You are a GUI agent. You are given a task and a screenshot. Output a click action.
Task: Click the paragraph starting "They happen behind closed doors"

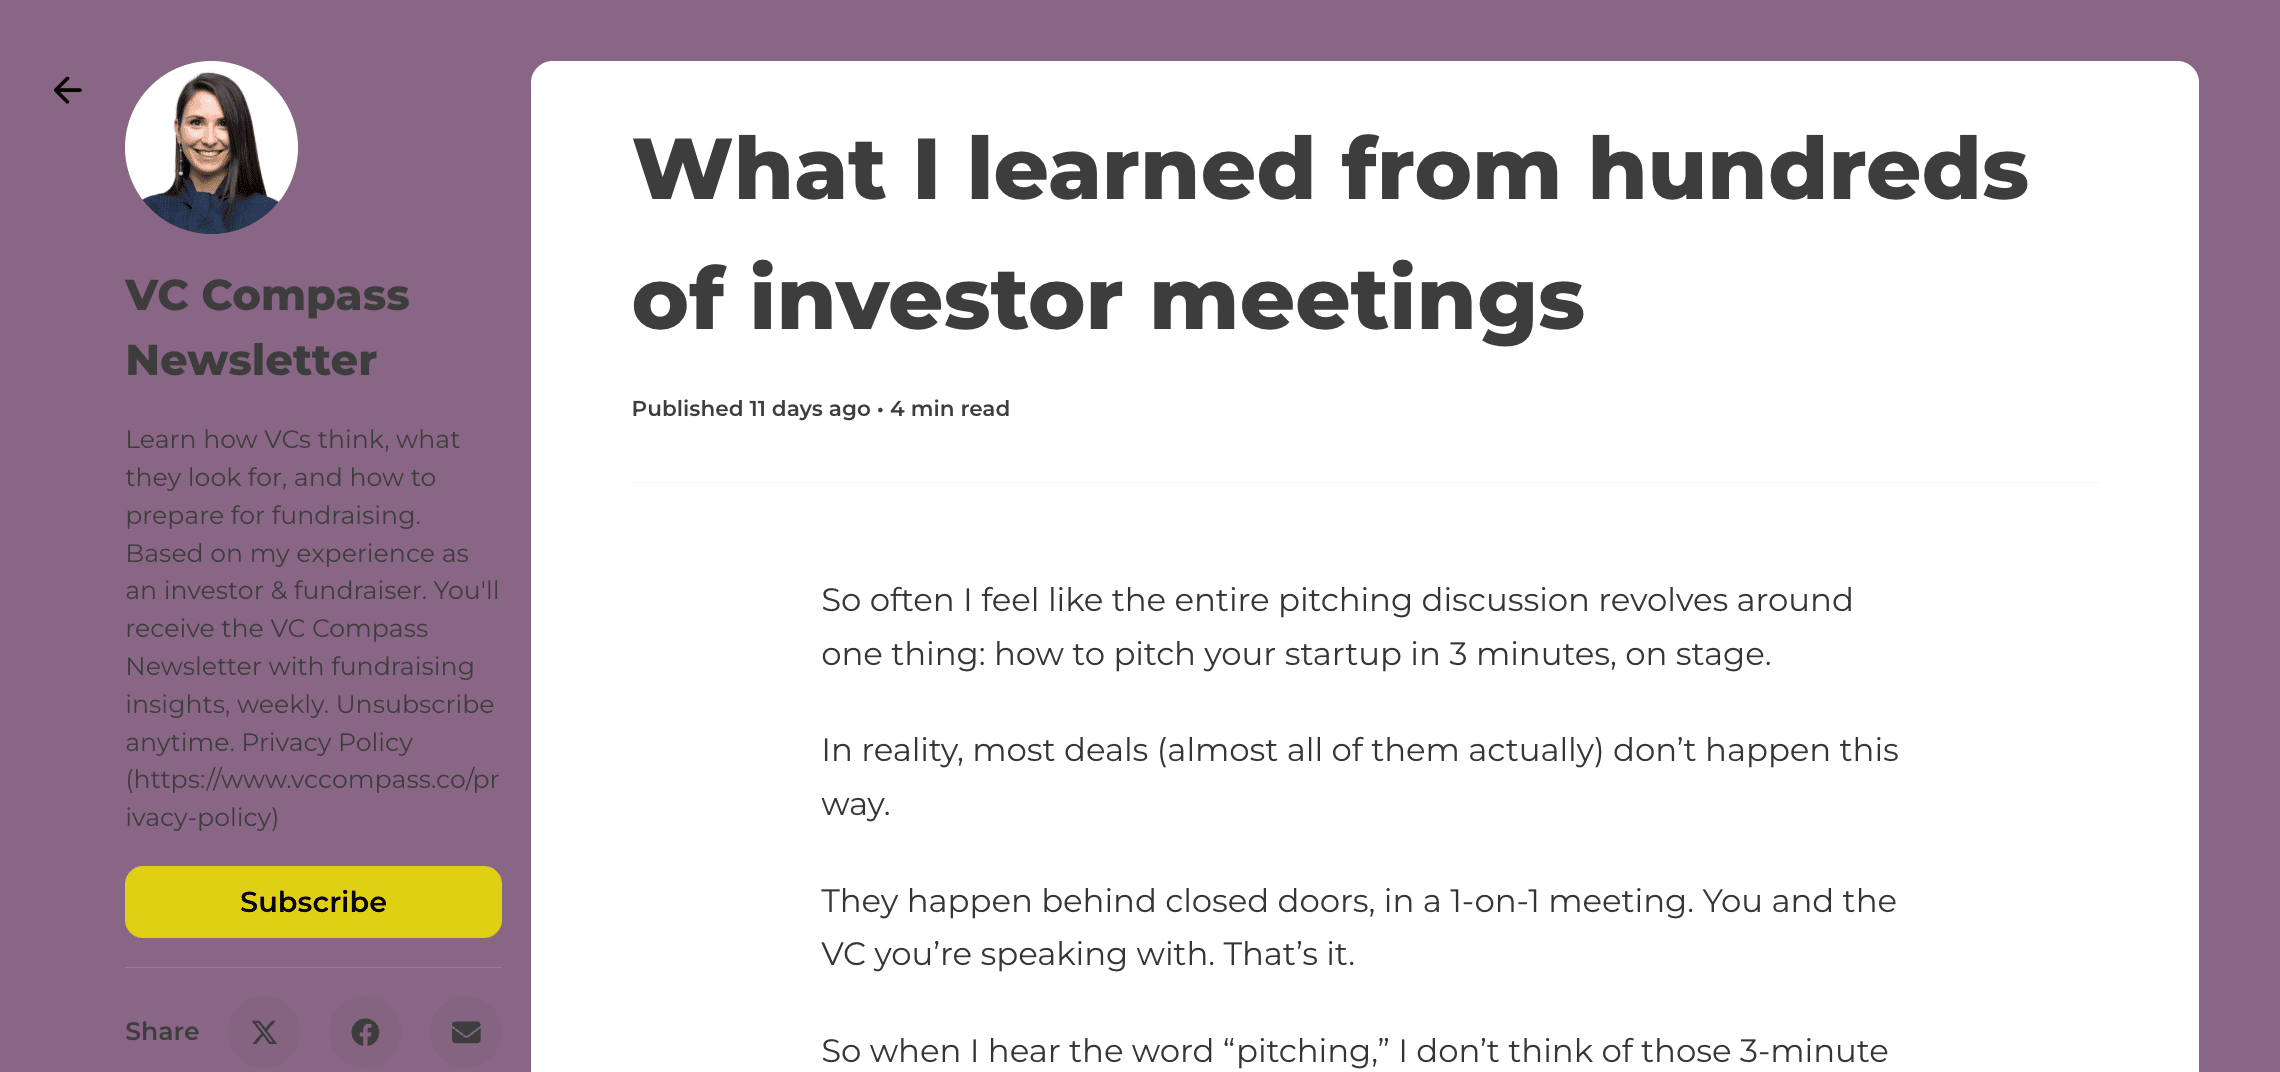(1358, 927)
